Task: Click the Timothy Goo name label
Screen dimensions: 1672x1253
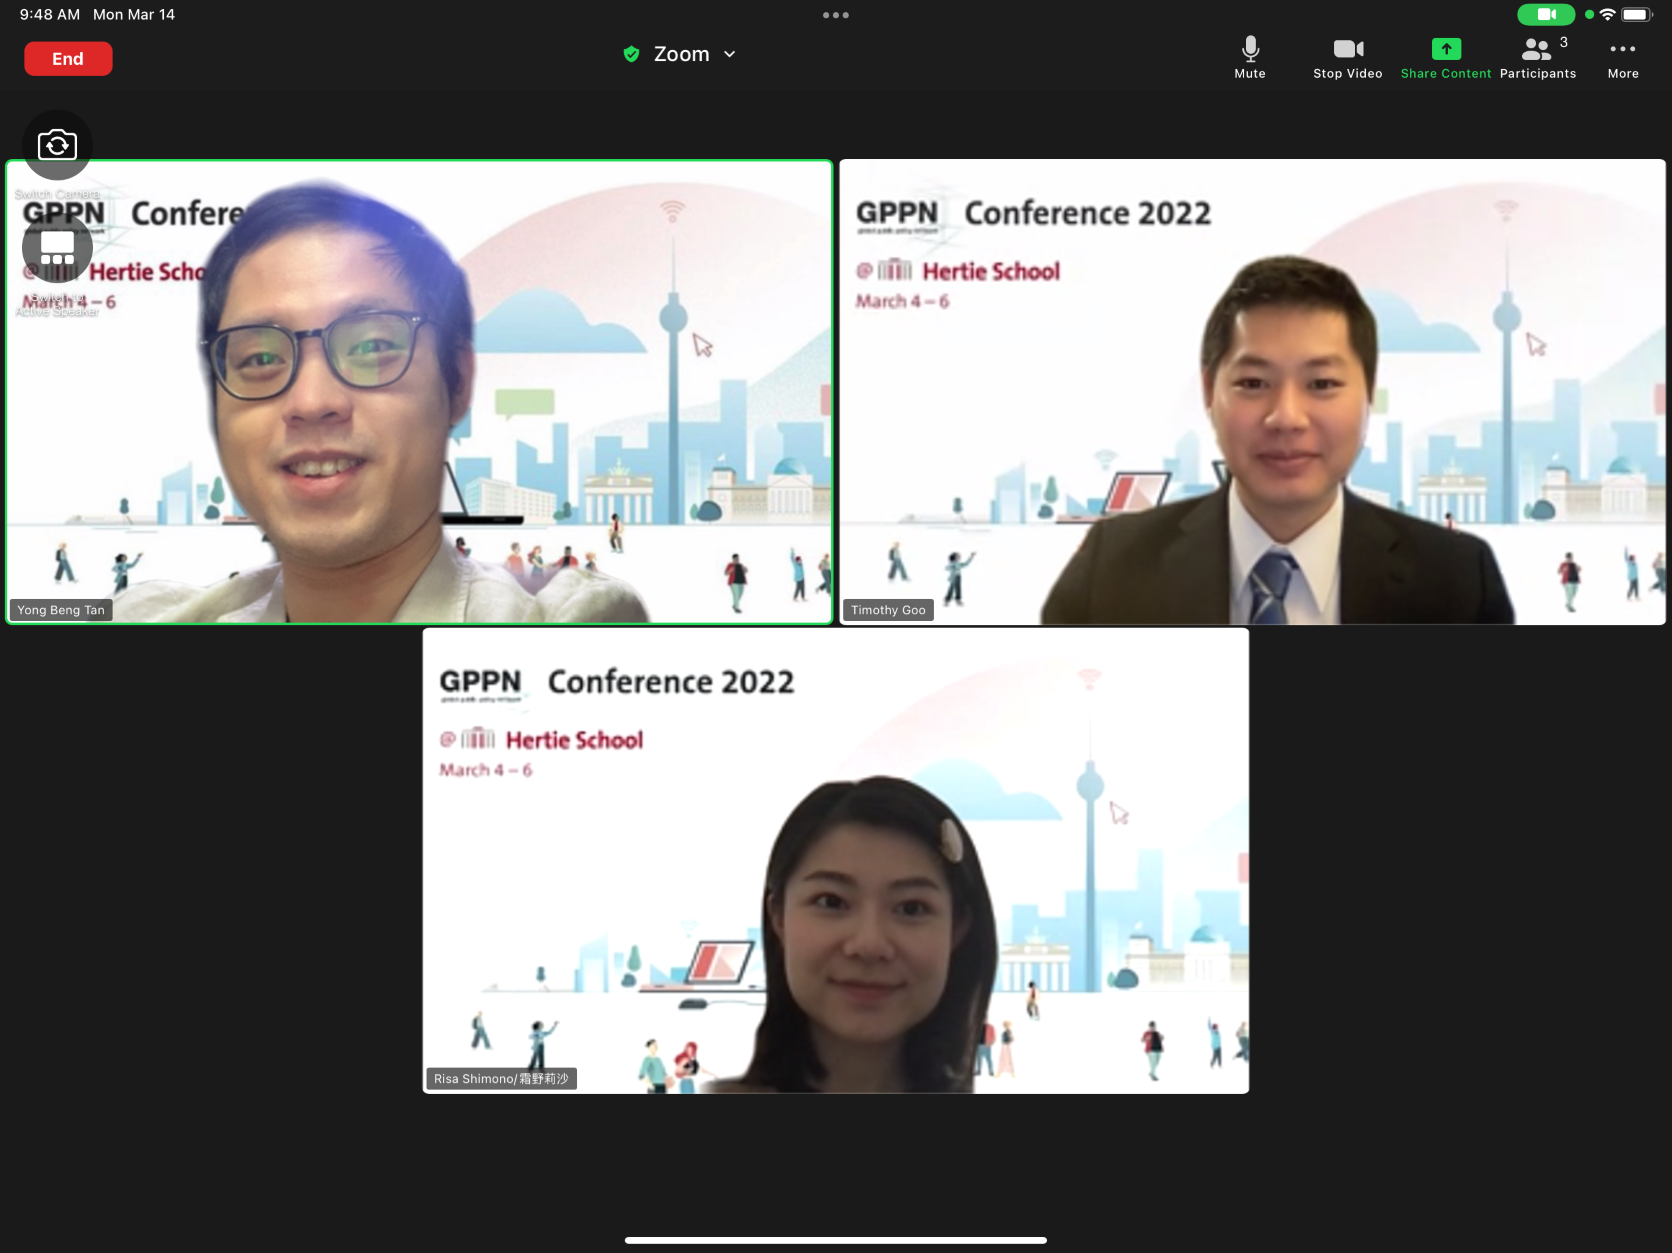Action: 888,610
